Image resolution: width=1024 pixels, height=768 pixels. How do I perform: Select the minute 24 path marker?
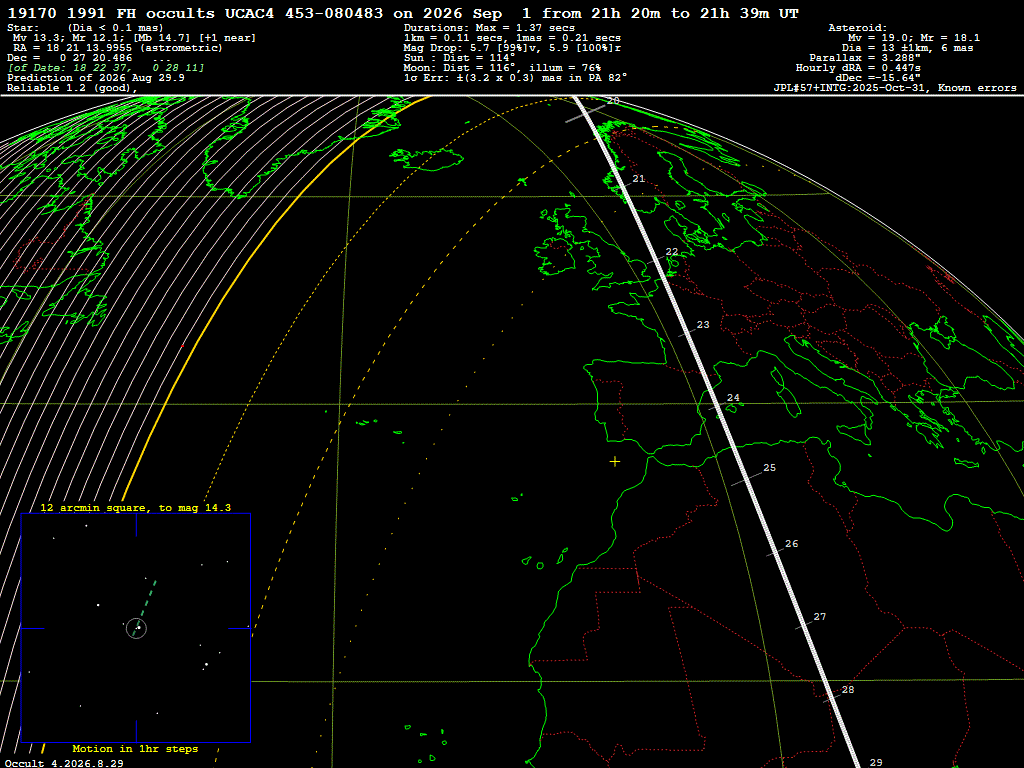click(733, 398)
